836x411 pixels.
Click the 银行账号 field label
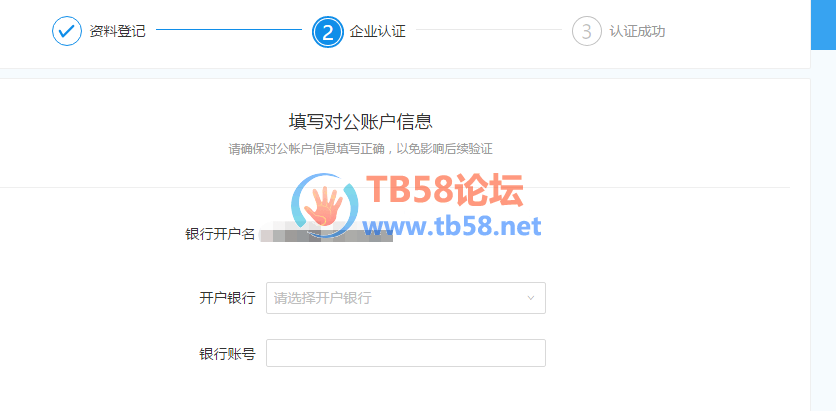pyautogui.click(x=227, y=354)
